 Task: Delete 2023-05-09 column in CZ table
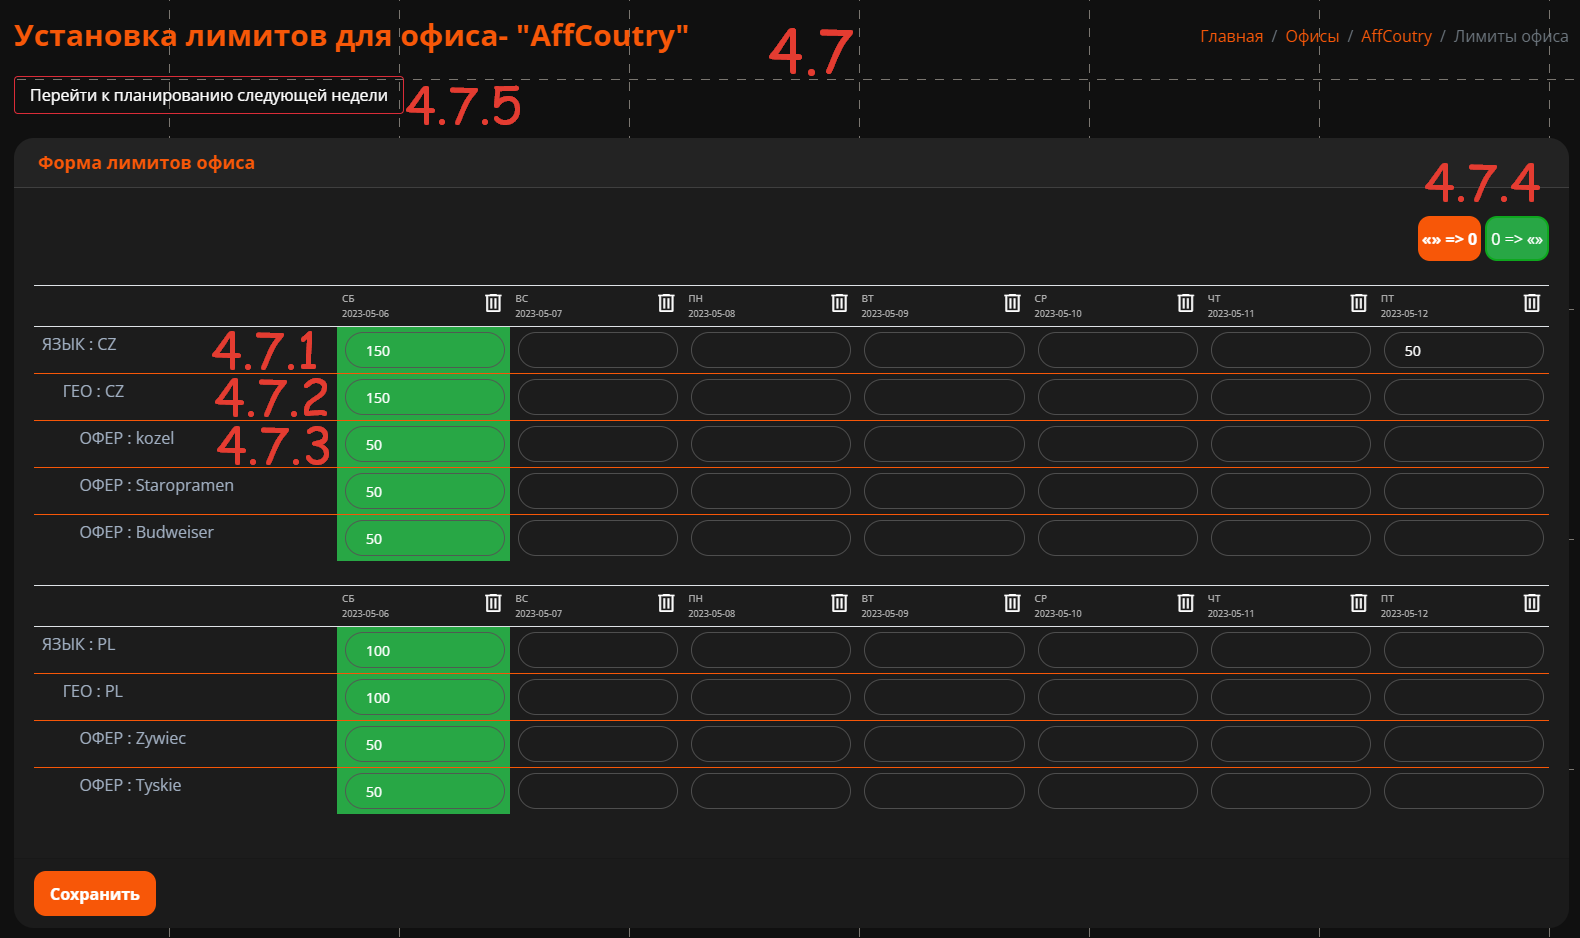[1012, 303]
